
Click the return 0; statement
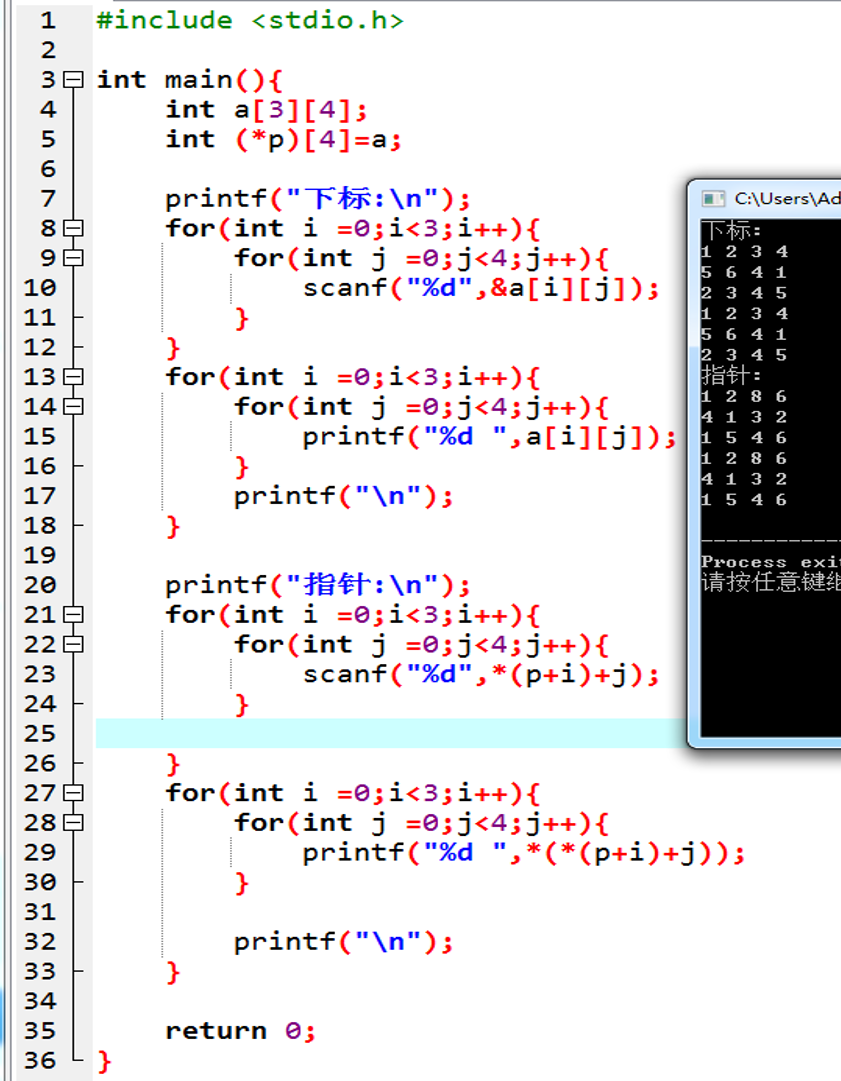(241, 1031)
